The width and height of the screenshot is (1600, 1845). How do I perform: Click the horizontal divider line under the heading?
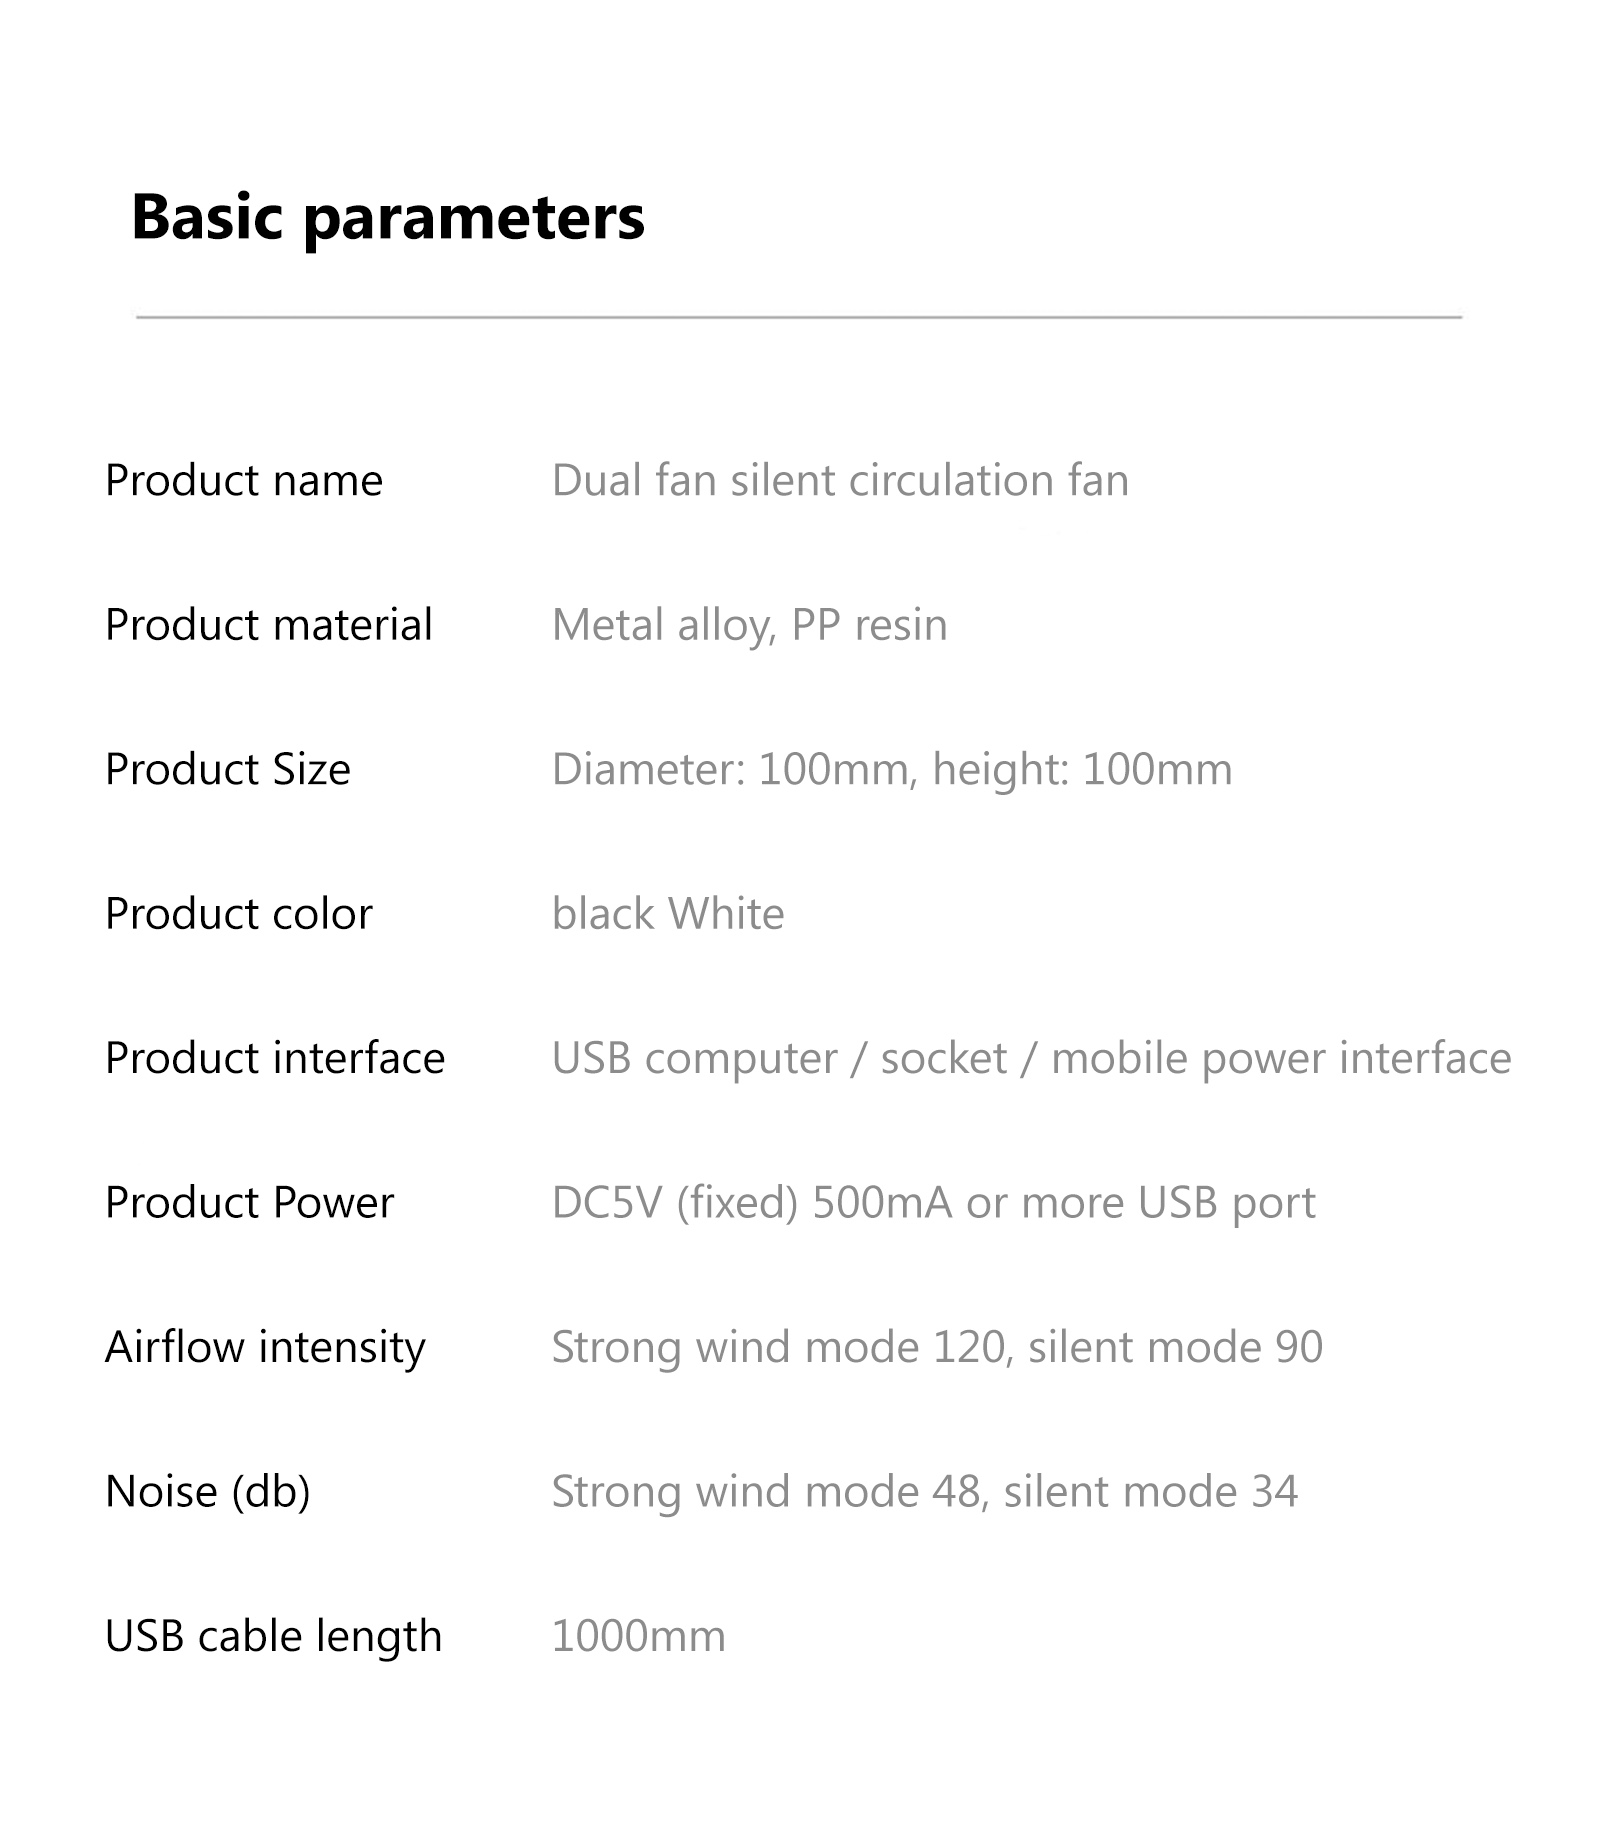click(798, 317)
